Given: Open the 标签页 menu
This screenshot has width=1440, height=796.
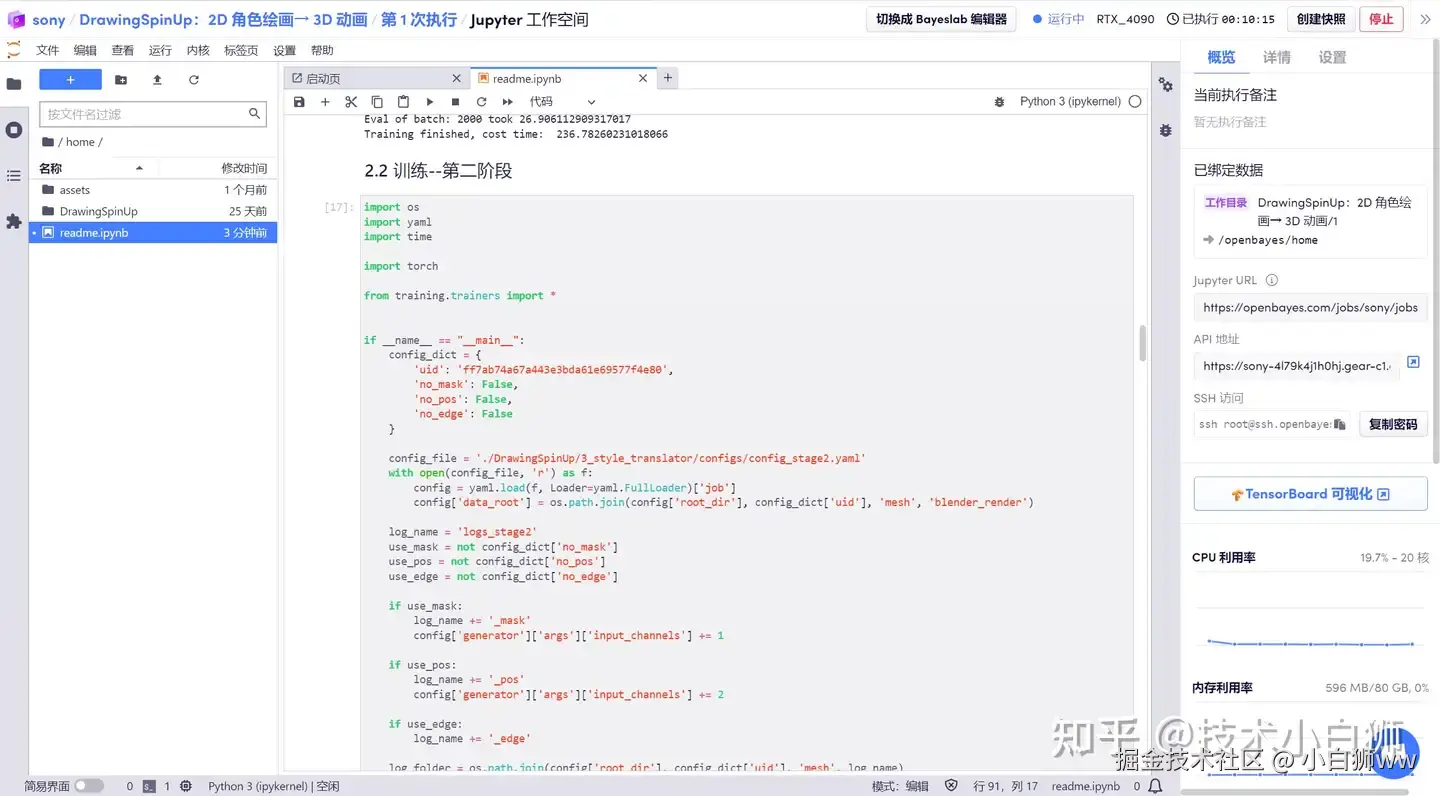Looking at the screenshot, I should tap(241, 50).
